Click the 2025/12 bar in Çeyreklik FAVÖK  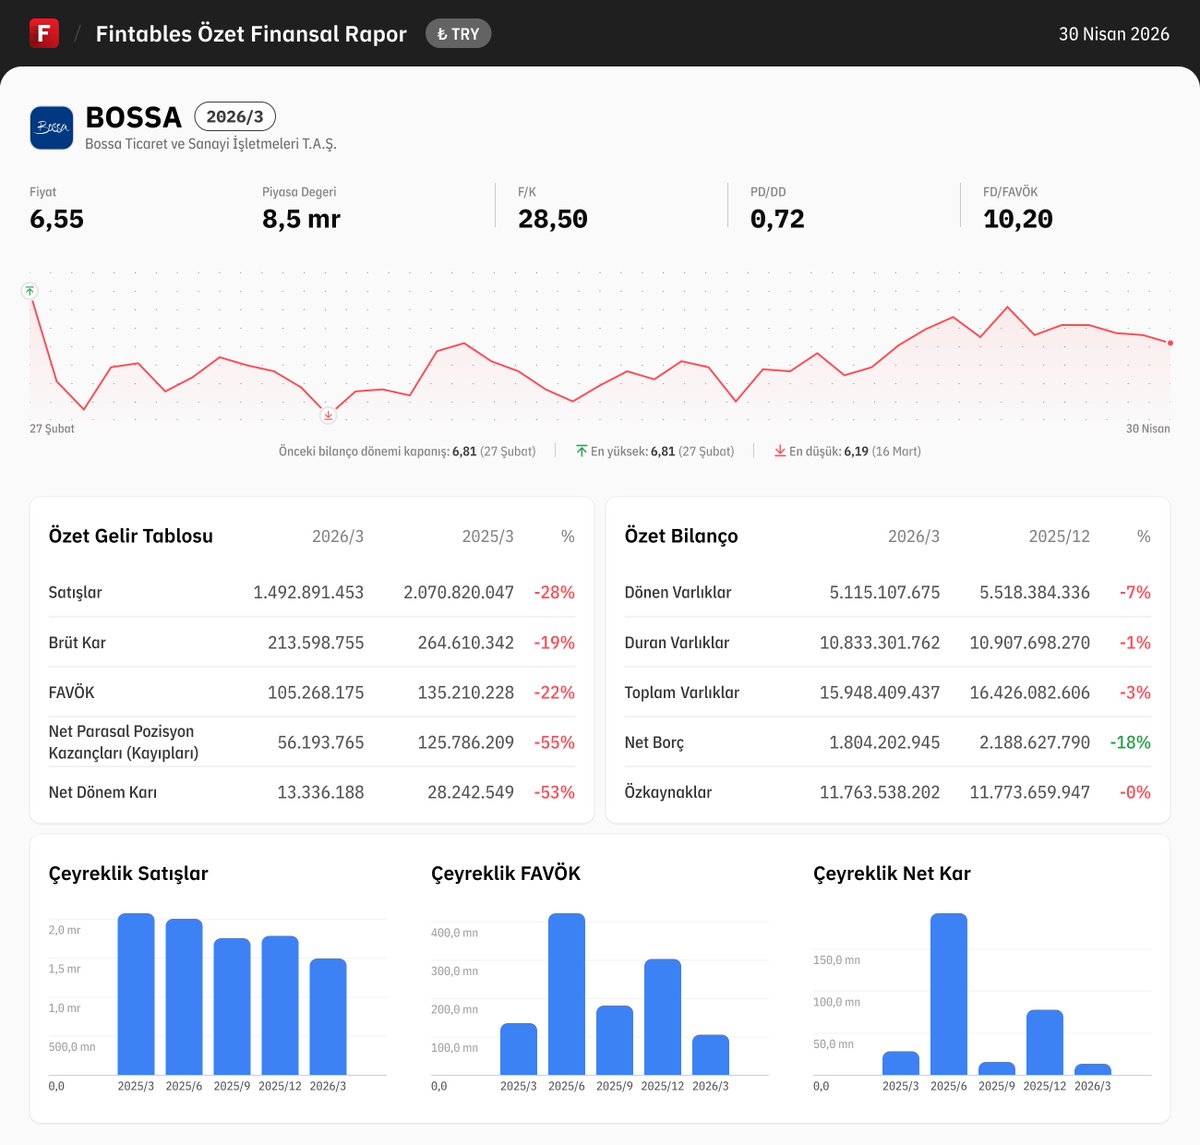(663, 1017)
